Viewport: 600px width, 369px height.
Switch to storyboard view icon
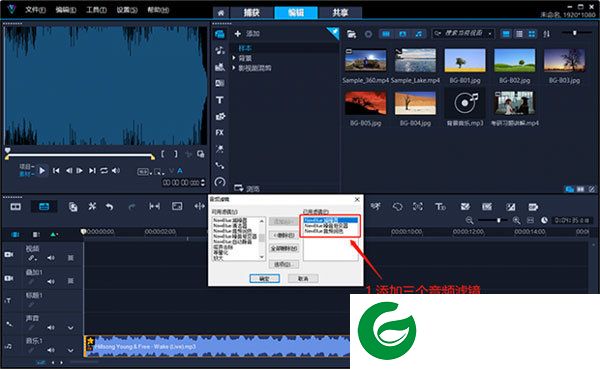point(16,207)
